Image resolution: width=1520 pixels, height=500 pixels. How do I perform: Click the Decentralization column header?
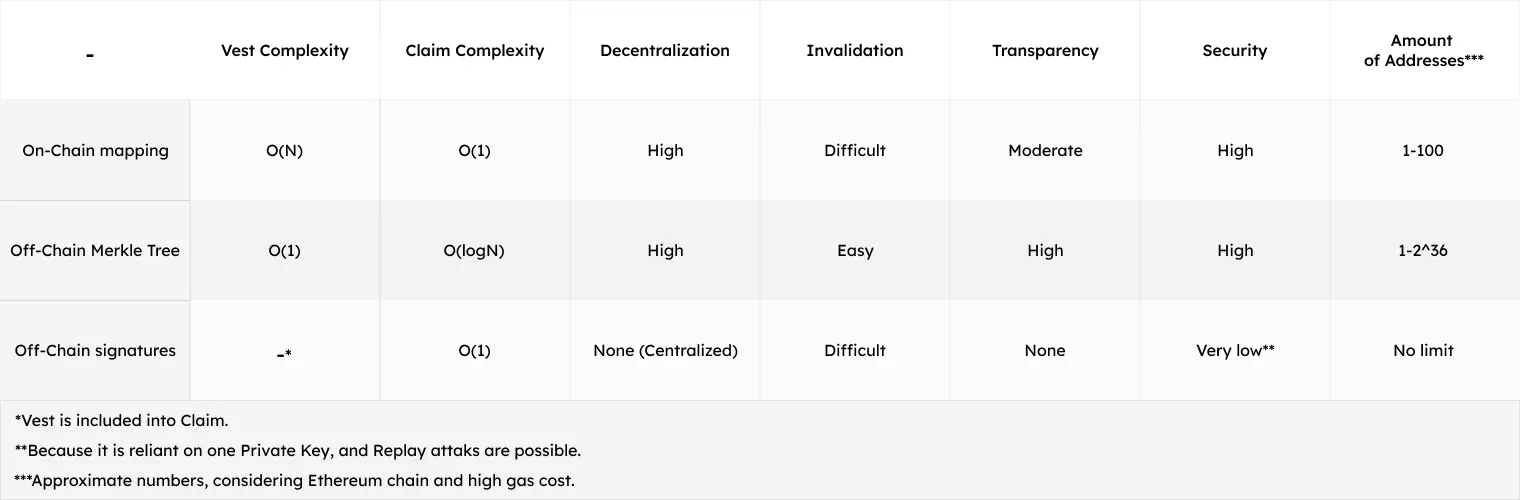(x=665, y=51)
